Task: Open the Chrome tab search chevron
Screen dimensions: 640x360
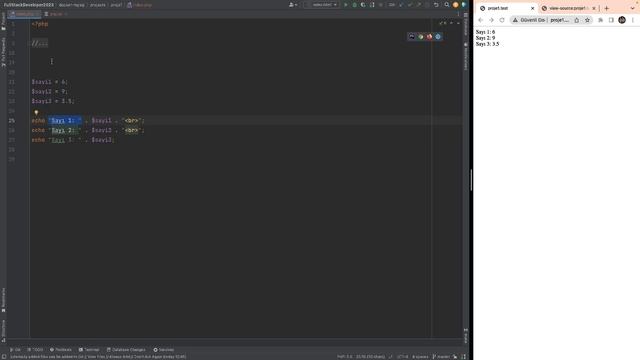Action: 633,8
